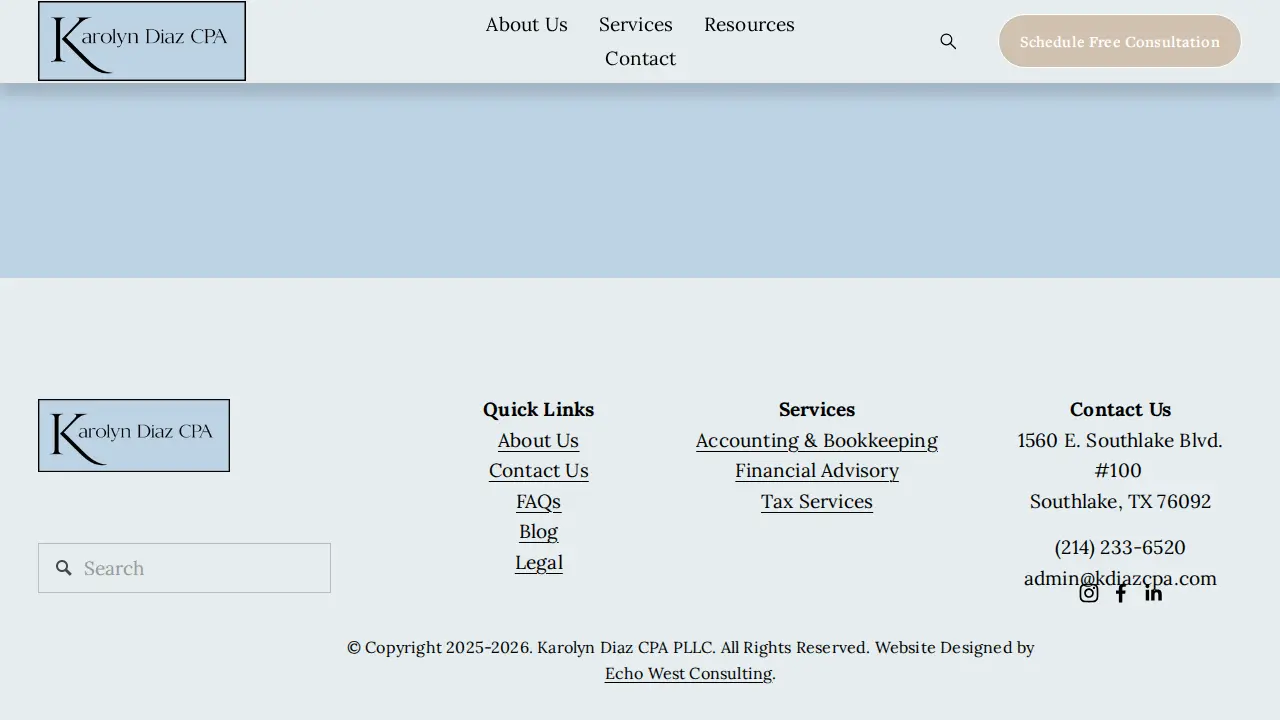Viewport: 1280px width, 720px height.
Task: Click the footer Services heading
Action: [817, 409]
